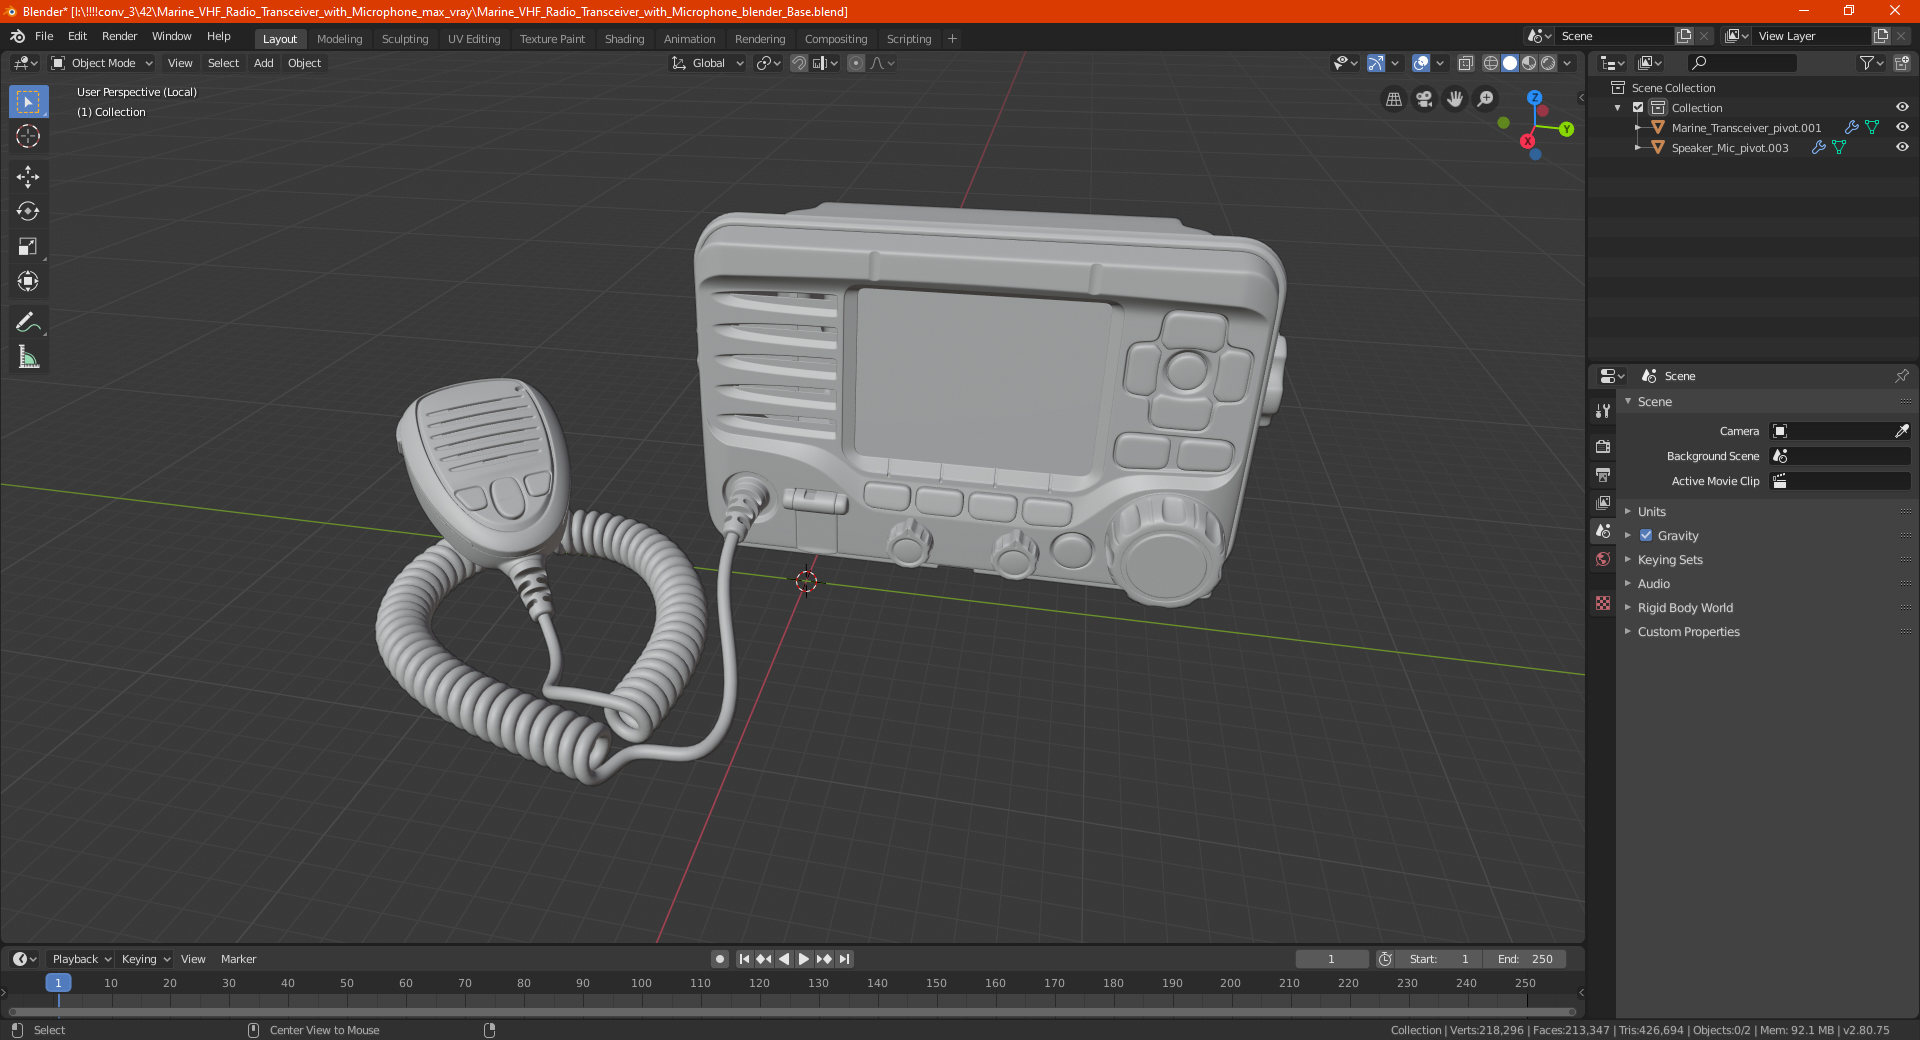Open the File menu
1920x1040 pixels.
pyautogui.click(x=44, y=36)
